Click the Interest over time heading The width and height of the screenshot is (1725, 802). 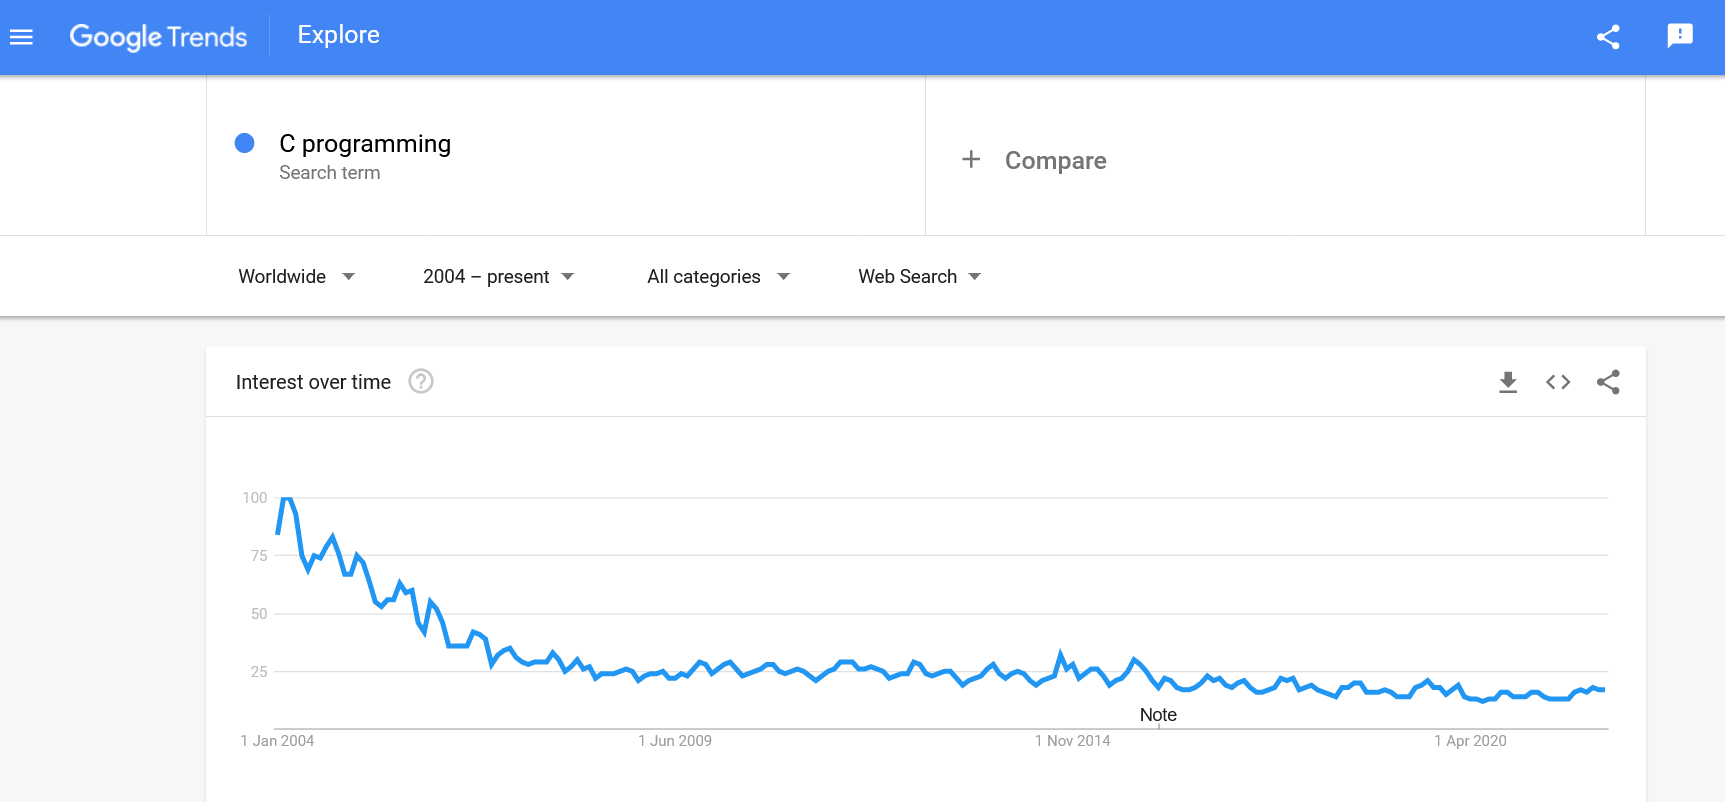(313, 382)
